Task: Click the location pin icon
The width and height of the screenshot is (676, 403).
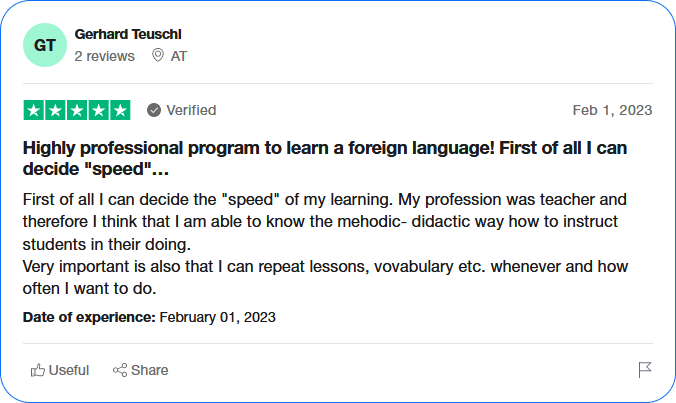Action: tap(158, 56)
